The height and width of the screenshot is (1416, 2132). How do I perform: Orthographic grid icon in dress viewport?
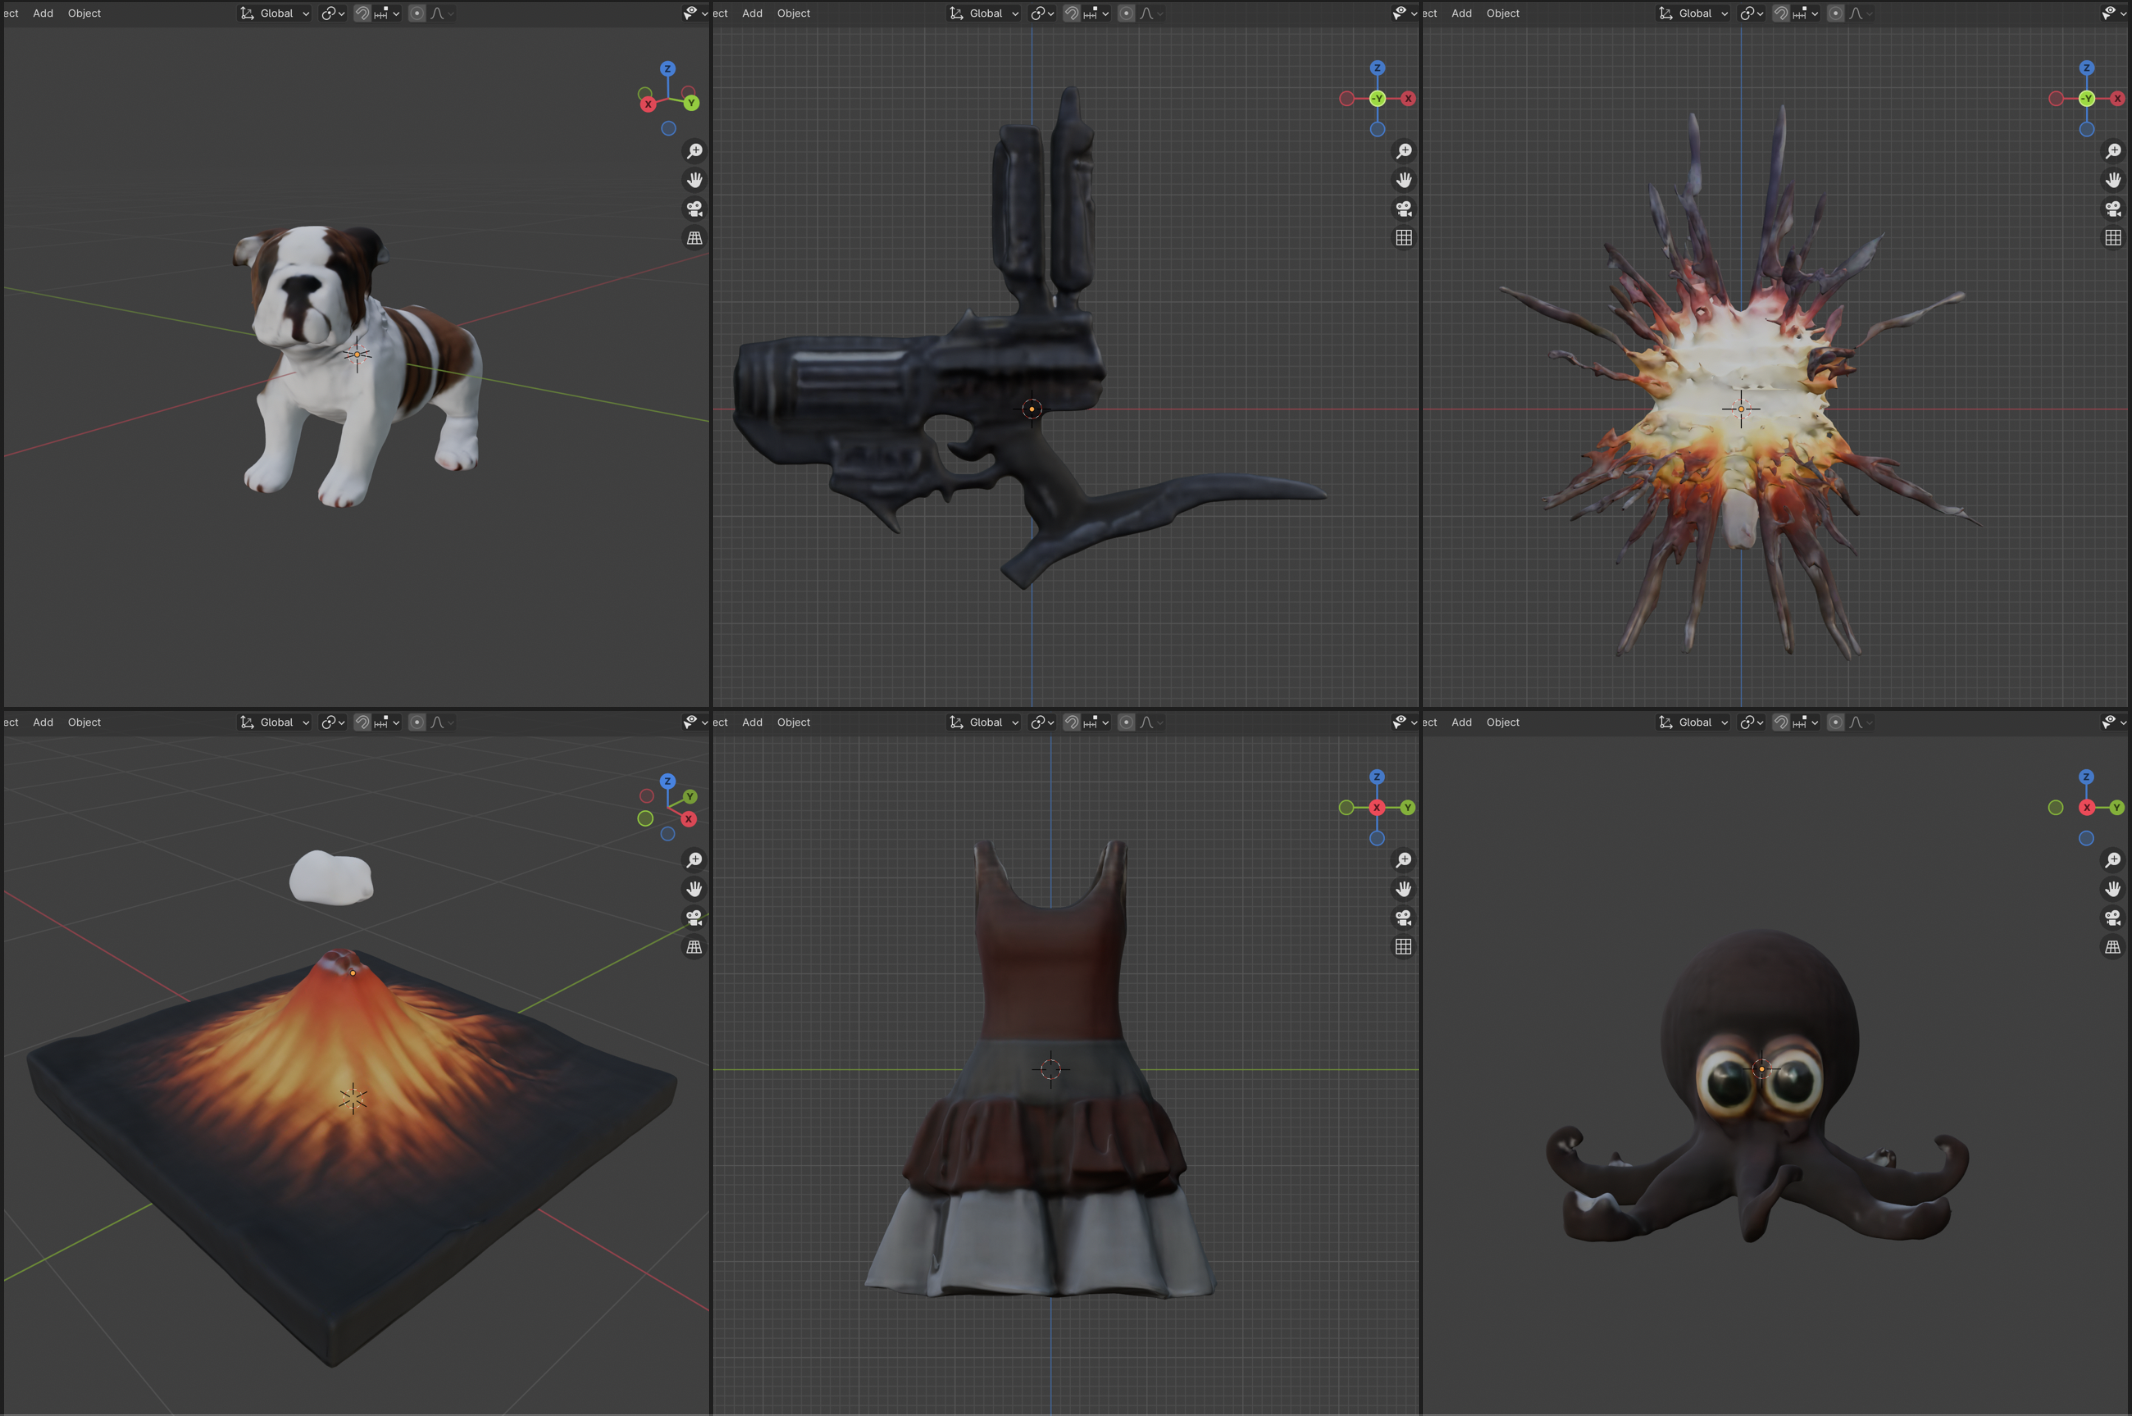(1404, 947)
